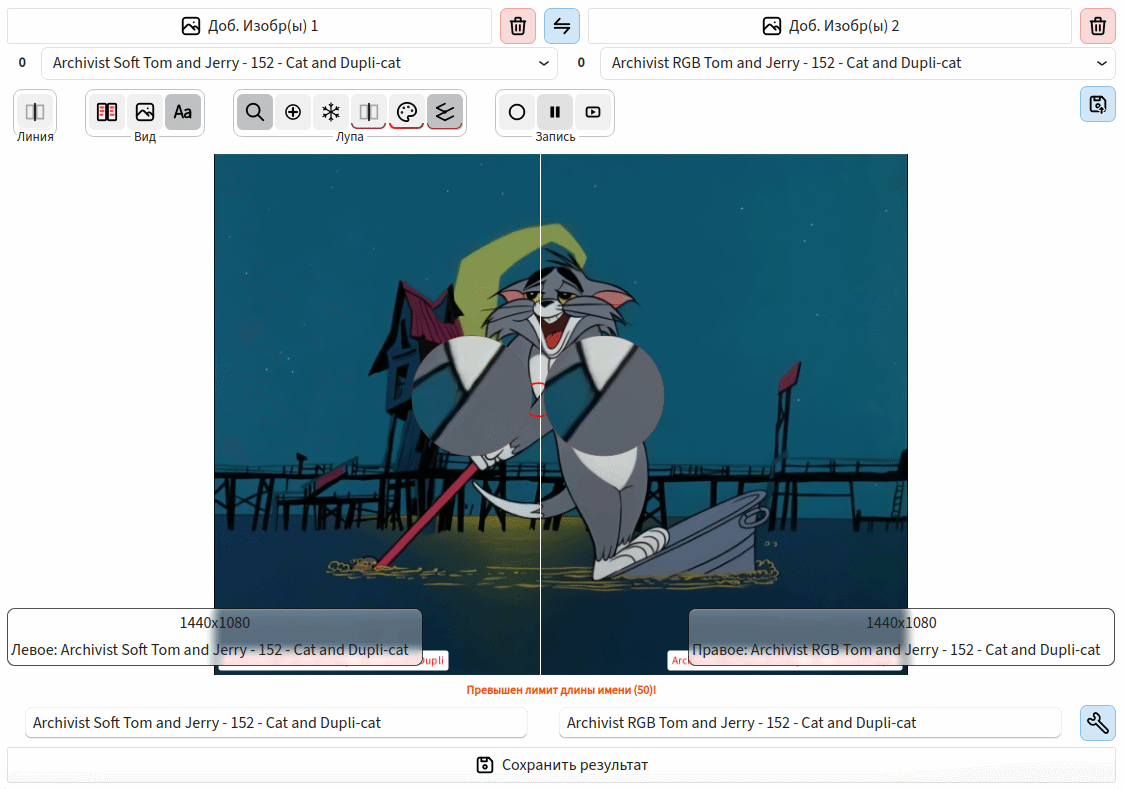Toggle the Aa file names display
The height and width of the screenshot is (789, 1124).
pyautogui.click(x=183, y=112)
